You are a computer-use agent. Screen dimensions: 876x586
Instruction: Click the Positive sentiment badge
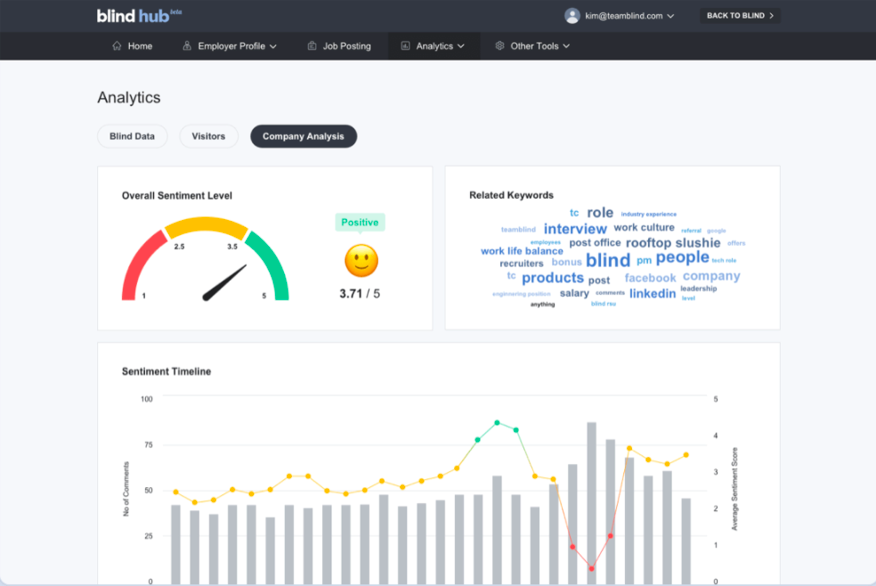[x=360, y=222]
